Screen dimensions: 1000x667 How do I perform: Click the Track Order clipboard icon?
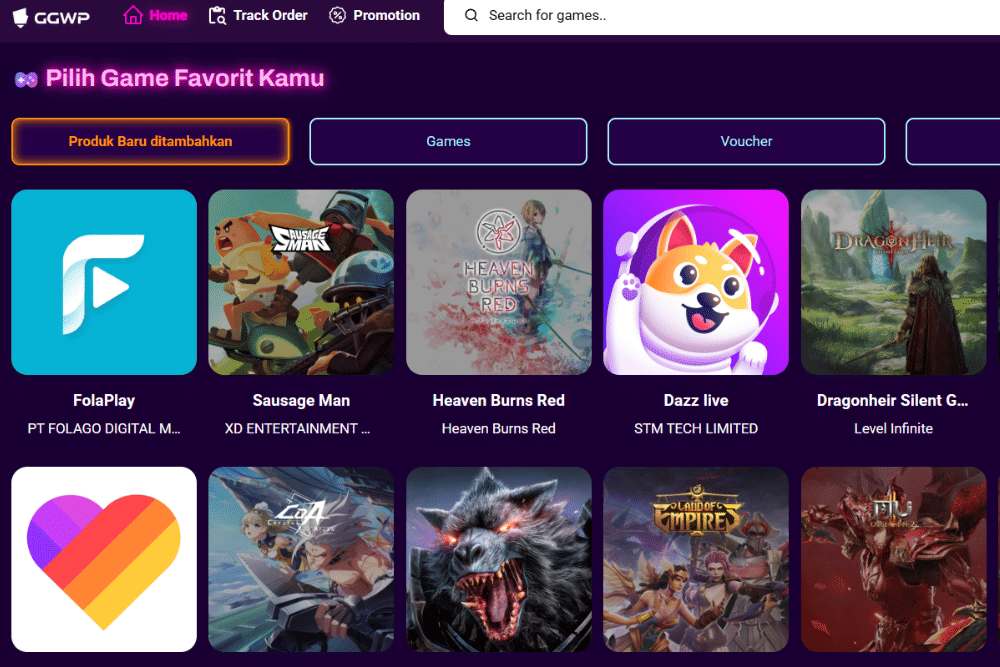tap(217, 15)
